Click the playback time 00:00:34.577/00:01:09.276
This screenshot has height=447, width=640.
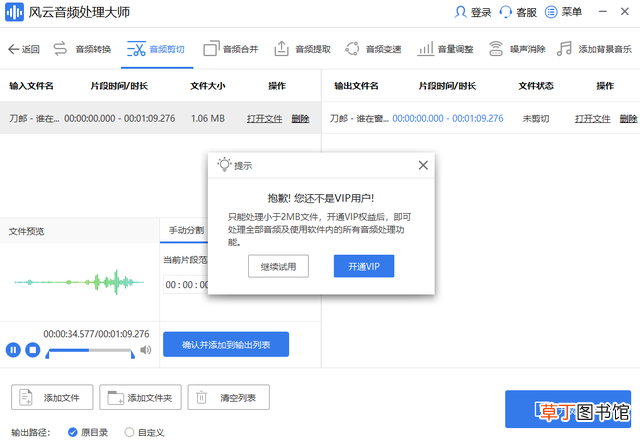click(x=96, y=334)
